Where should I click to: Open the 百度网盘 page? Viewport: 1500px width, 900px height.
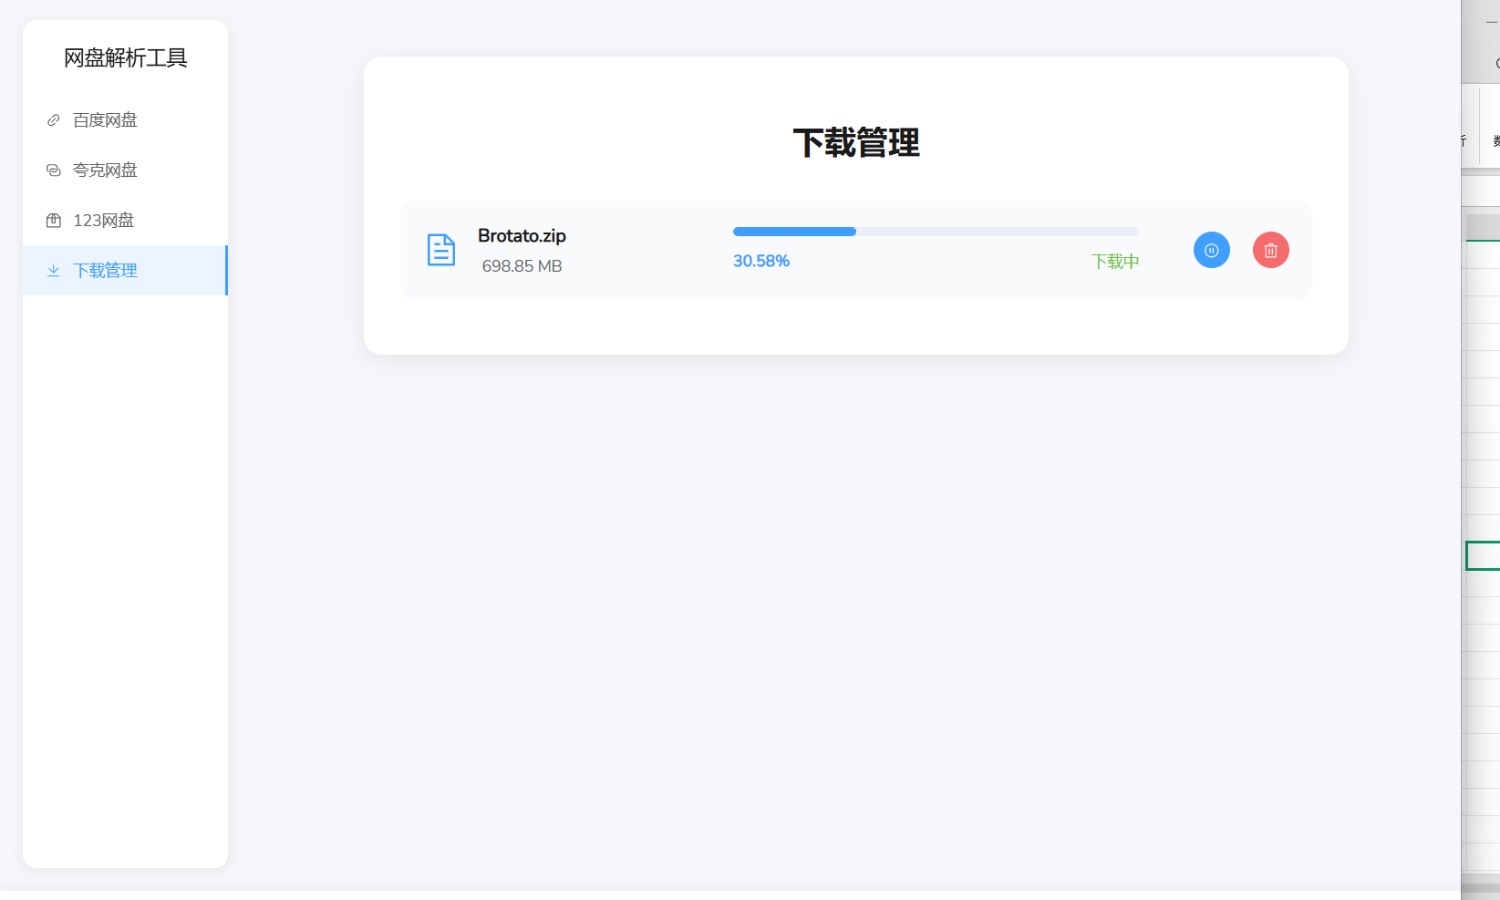(105, 120)
